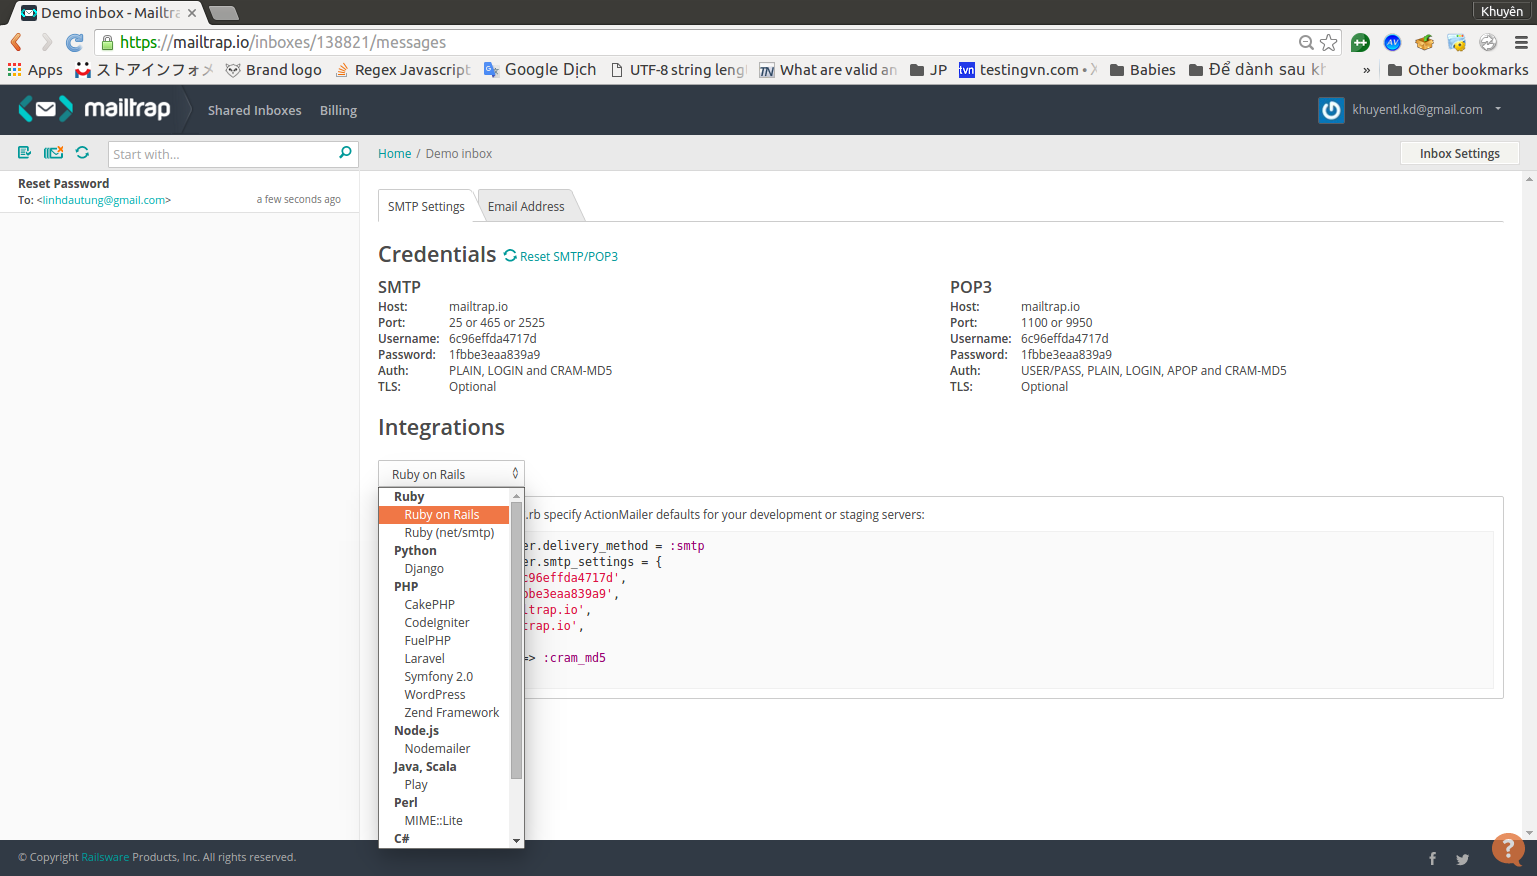This screenshot has width=1537, height=876.
Task: Click the browser back arrow
Action: [x=16, y=42]
